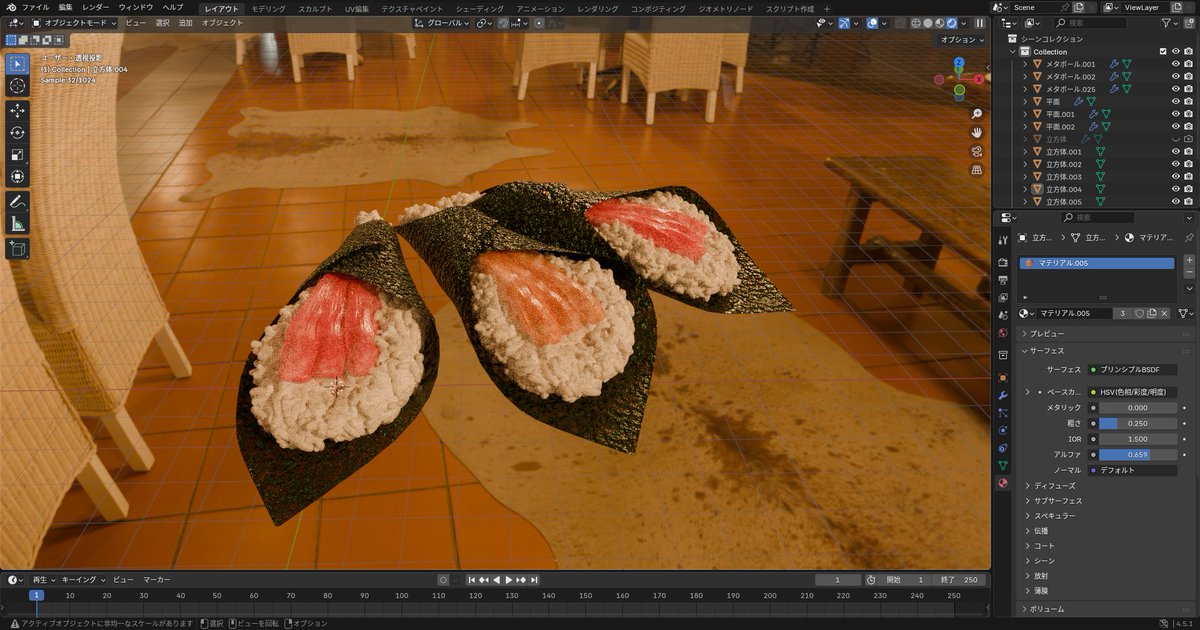Screen dimensions: 1200x630
Task: Open the グローバル transform orientation dropdown
Action: click(439, 22)
